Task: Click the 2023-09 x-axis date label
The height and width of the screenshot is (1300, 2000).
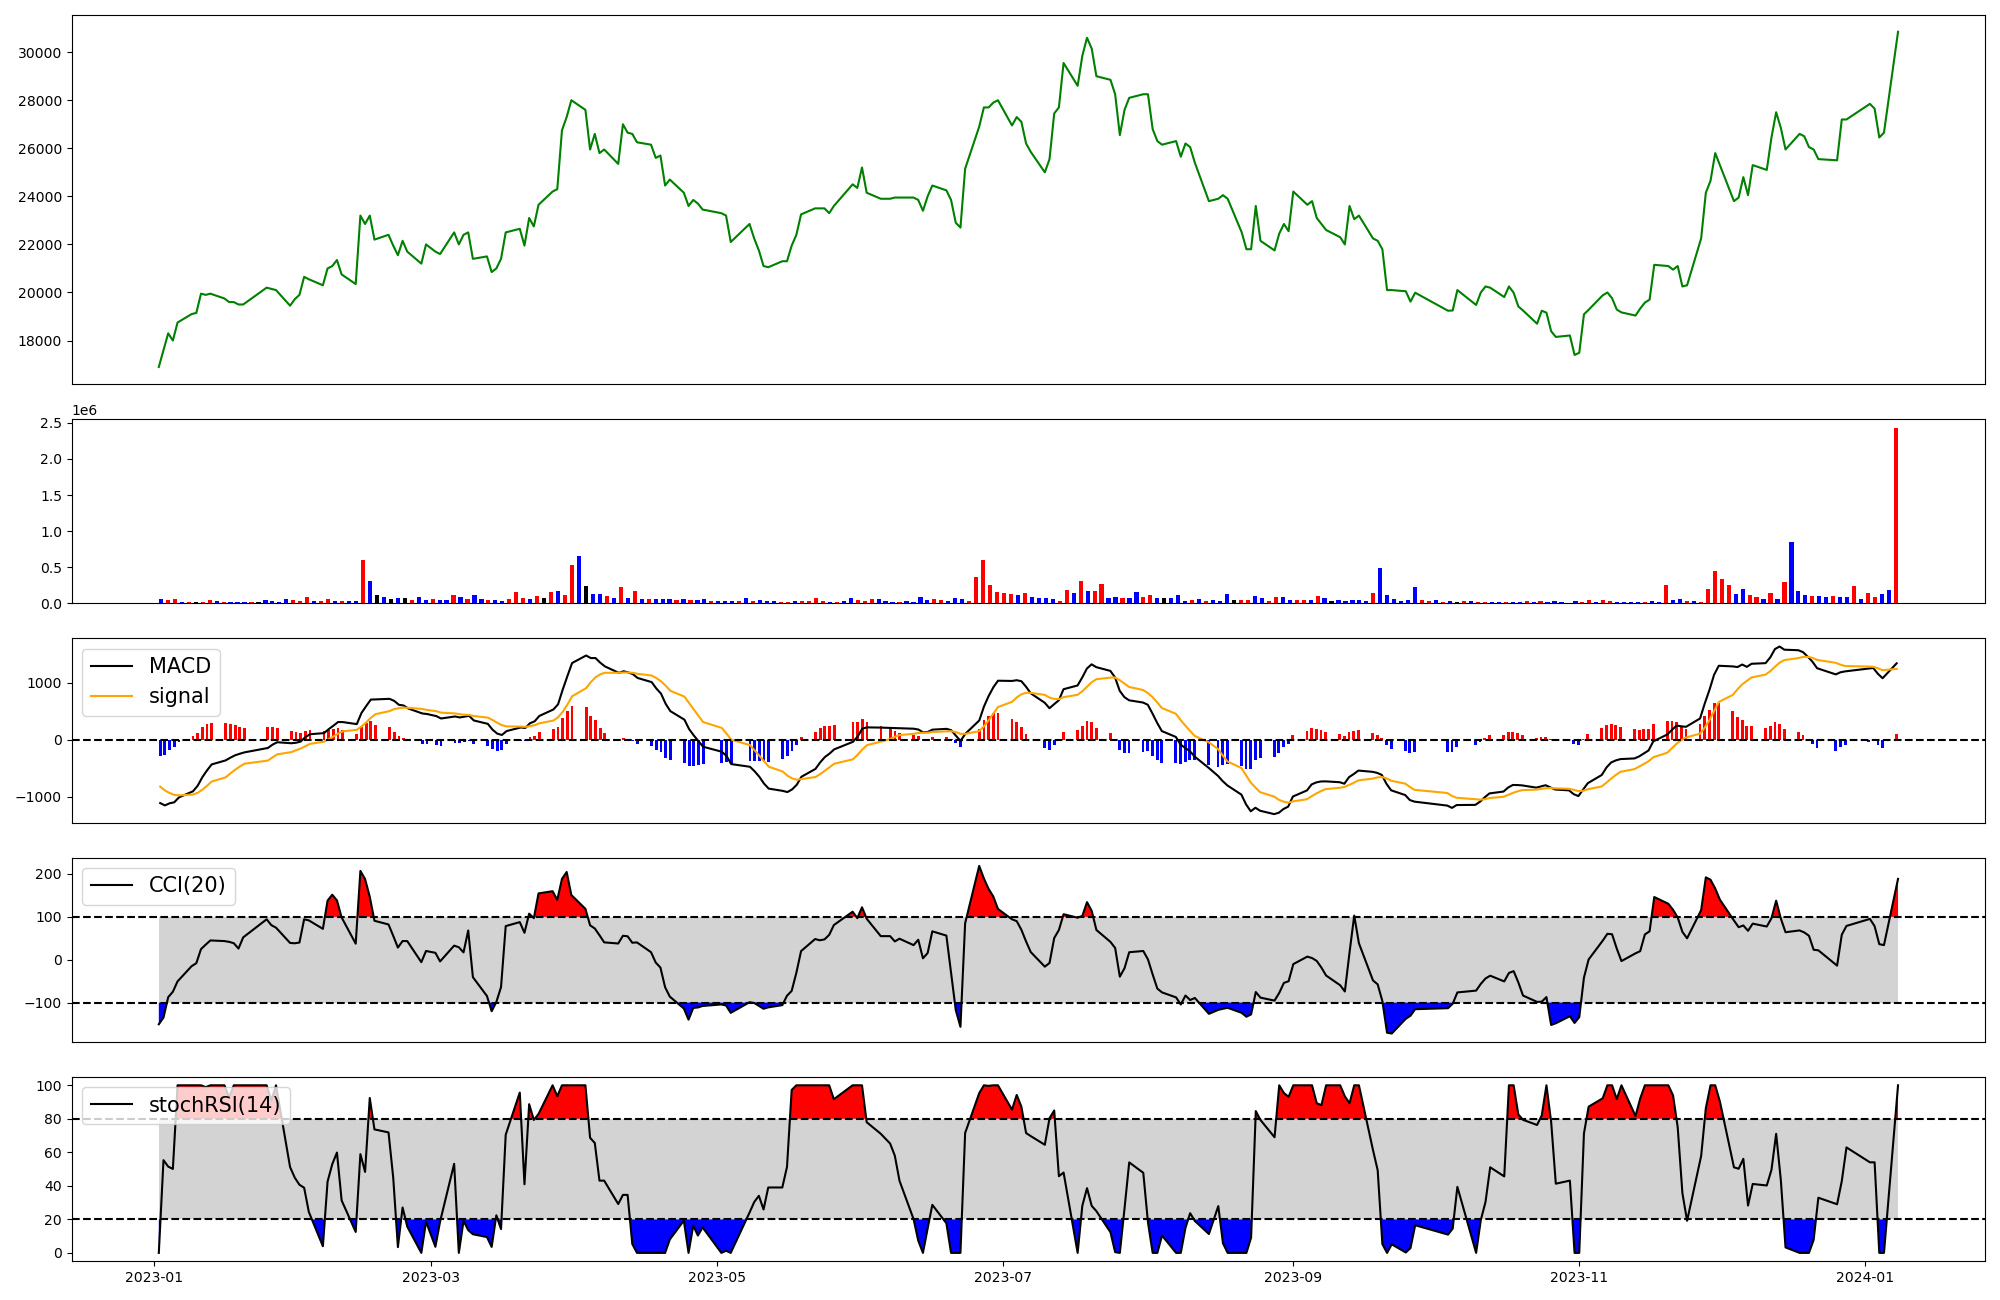Action: 1293,1277
